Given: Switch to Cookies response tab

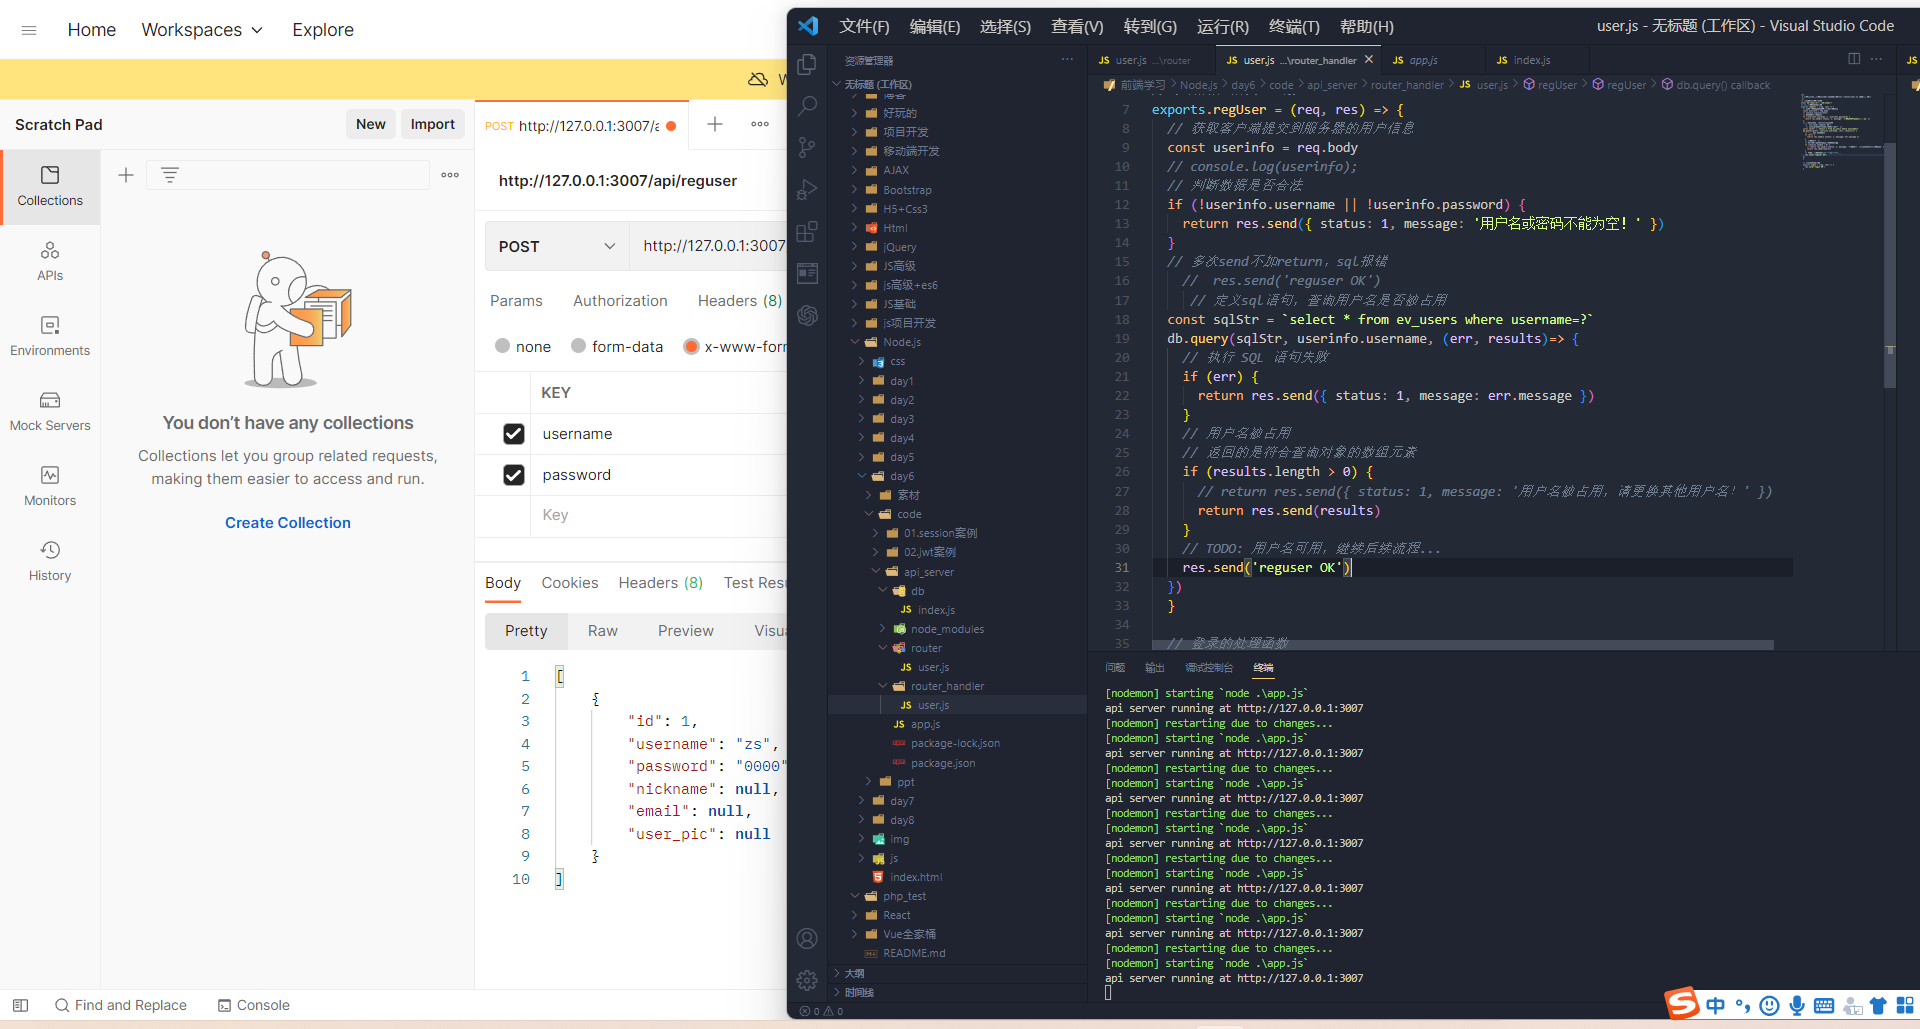Looking at the screenshot, I should pyautogui.click(x=570, y=583).
